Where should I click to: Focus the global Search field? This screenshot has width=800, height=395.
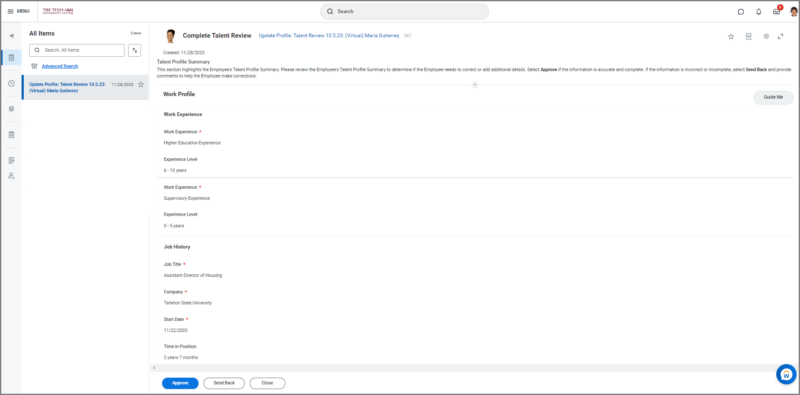[x=404, y=11]
